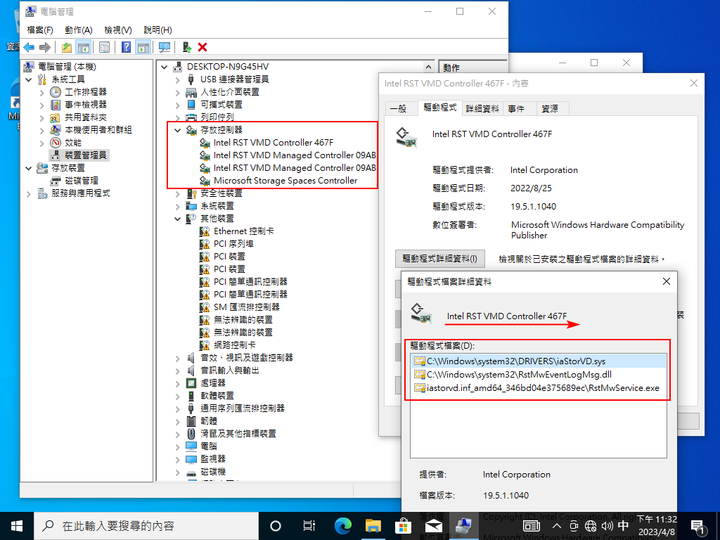The height and width of the screenshot is (540, 720).
Task: Click the 滑鼠及其他指標裝置 icon
Action: [x=191, y=433]
